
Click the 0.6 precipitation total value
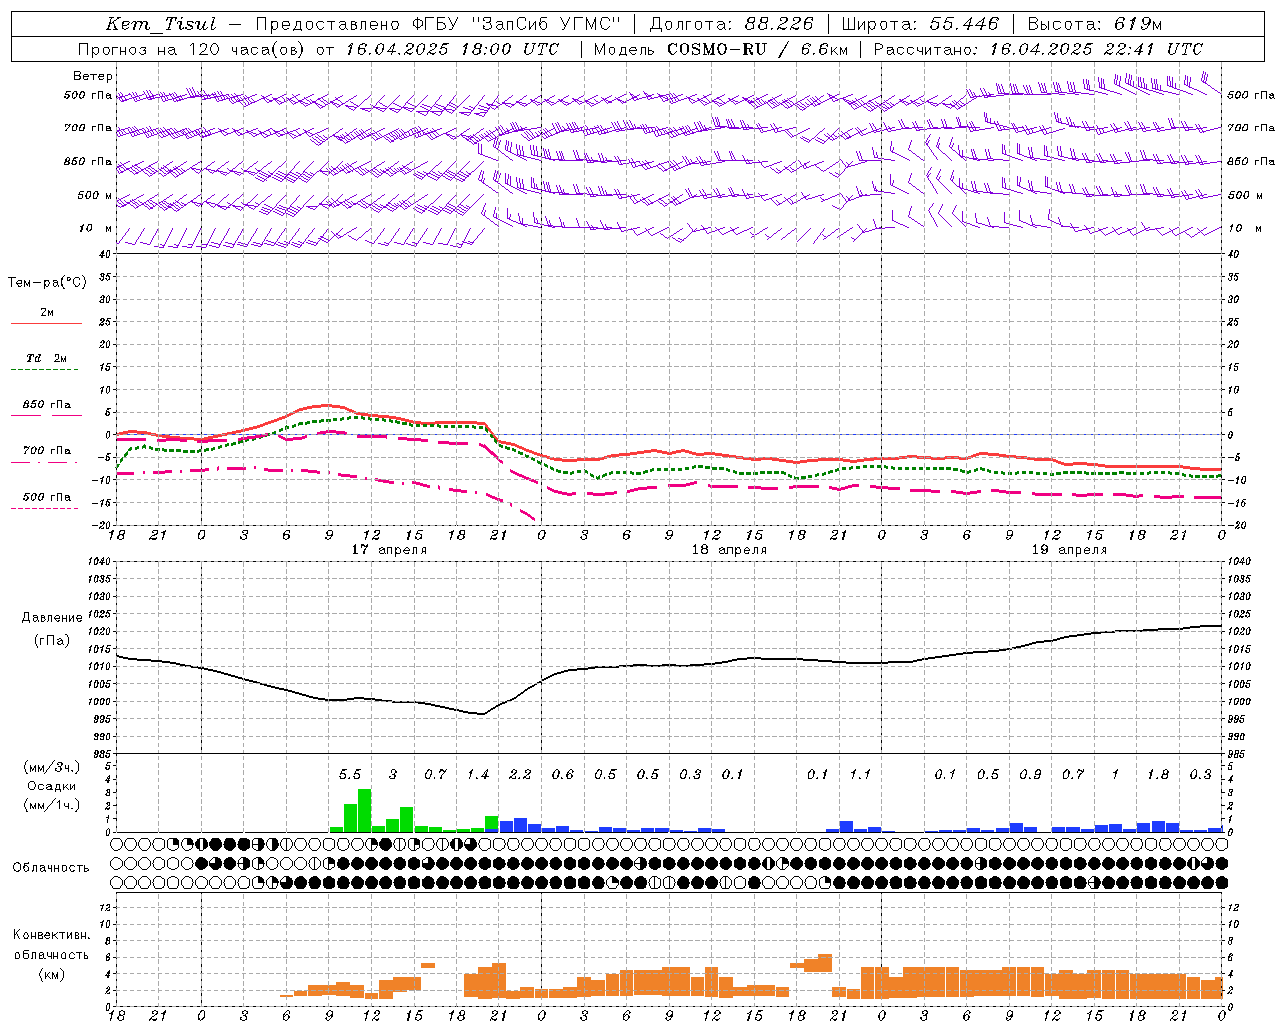click(x=563, y=775)
